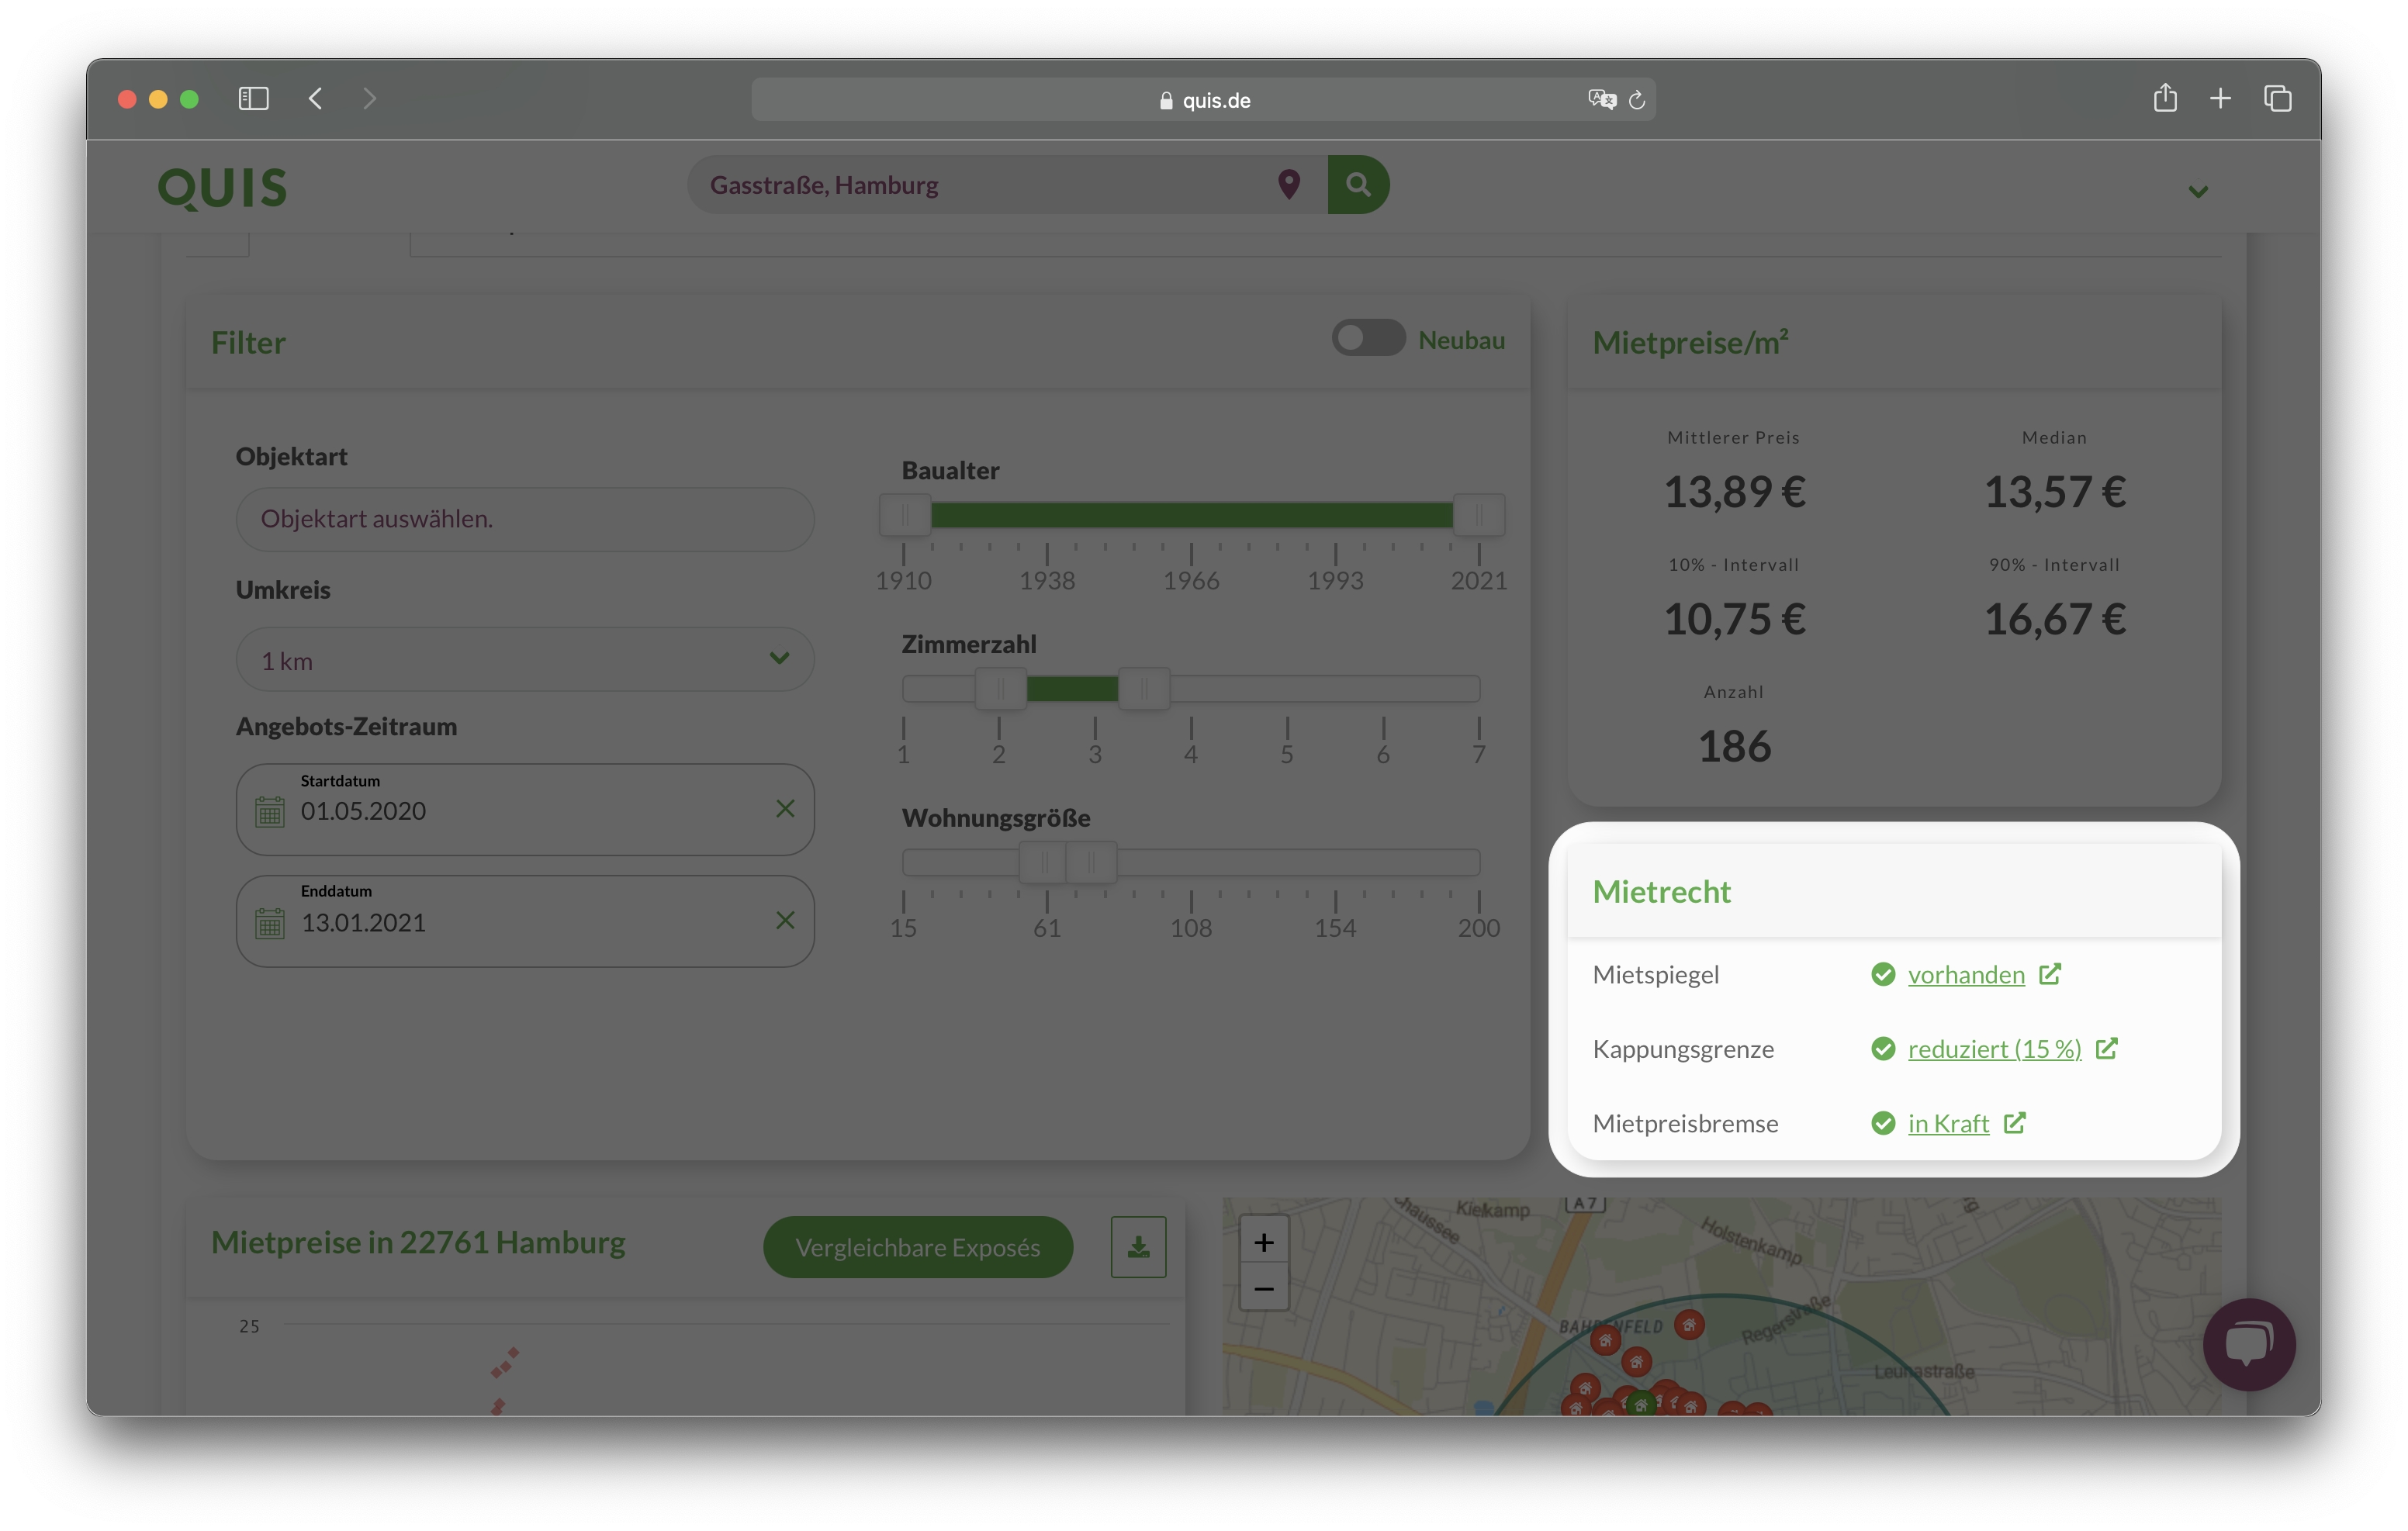Click the Kappungsgrenze green check icon
Image resolution: width=2408 pixels, height=1531 pixels.
tap(1883, 1048)
